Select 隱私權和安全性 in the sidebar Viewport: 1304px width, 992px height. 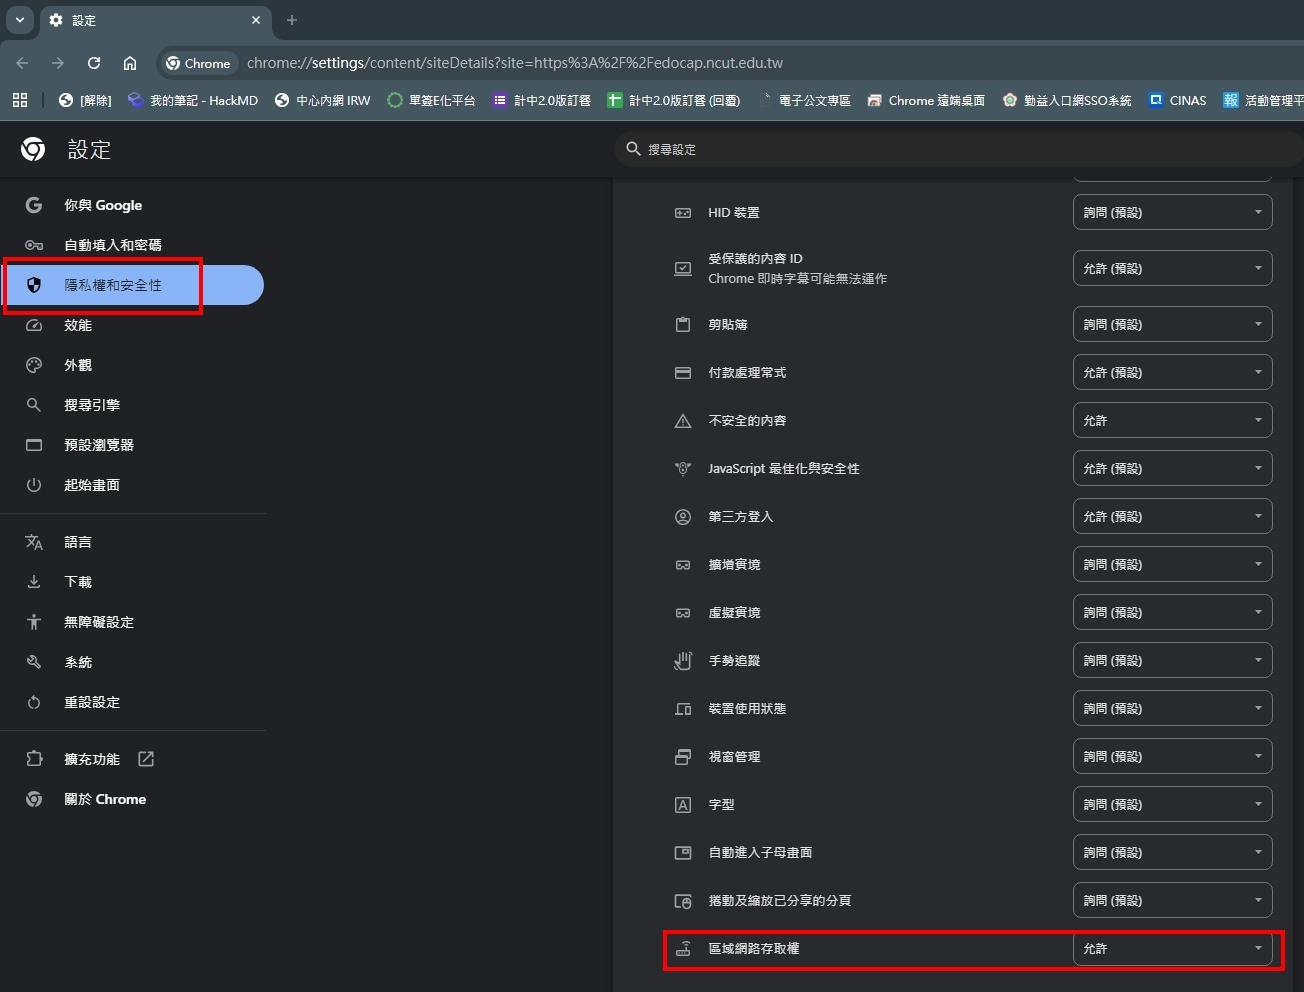point(113,285)
